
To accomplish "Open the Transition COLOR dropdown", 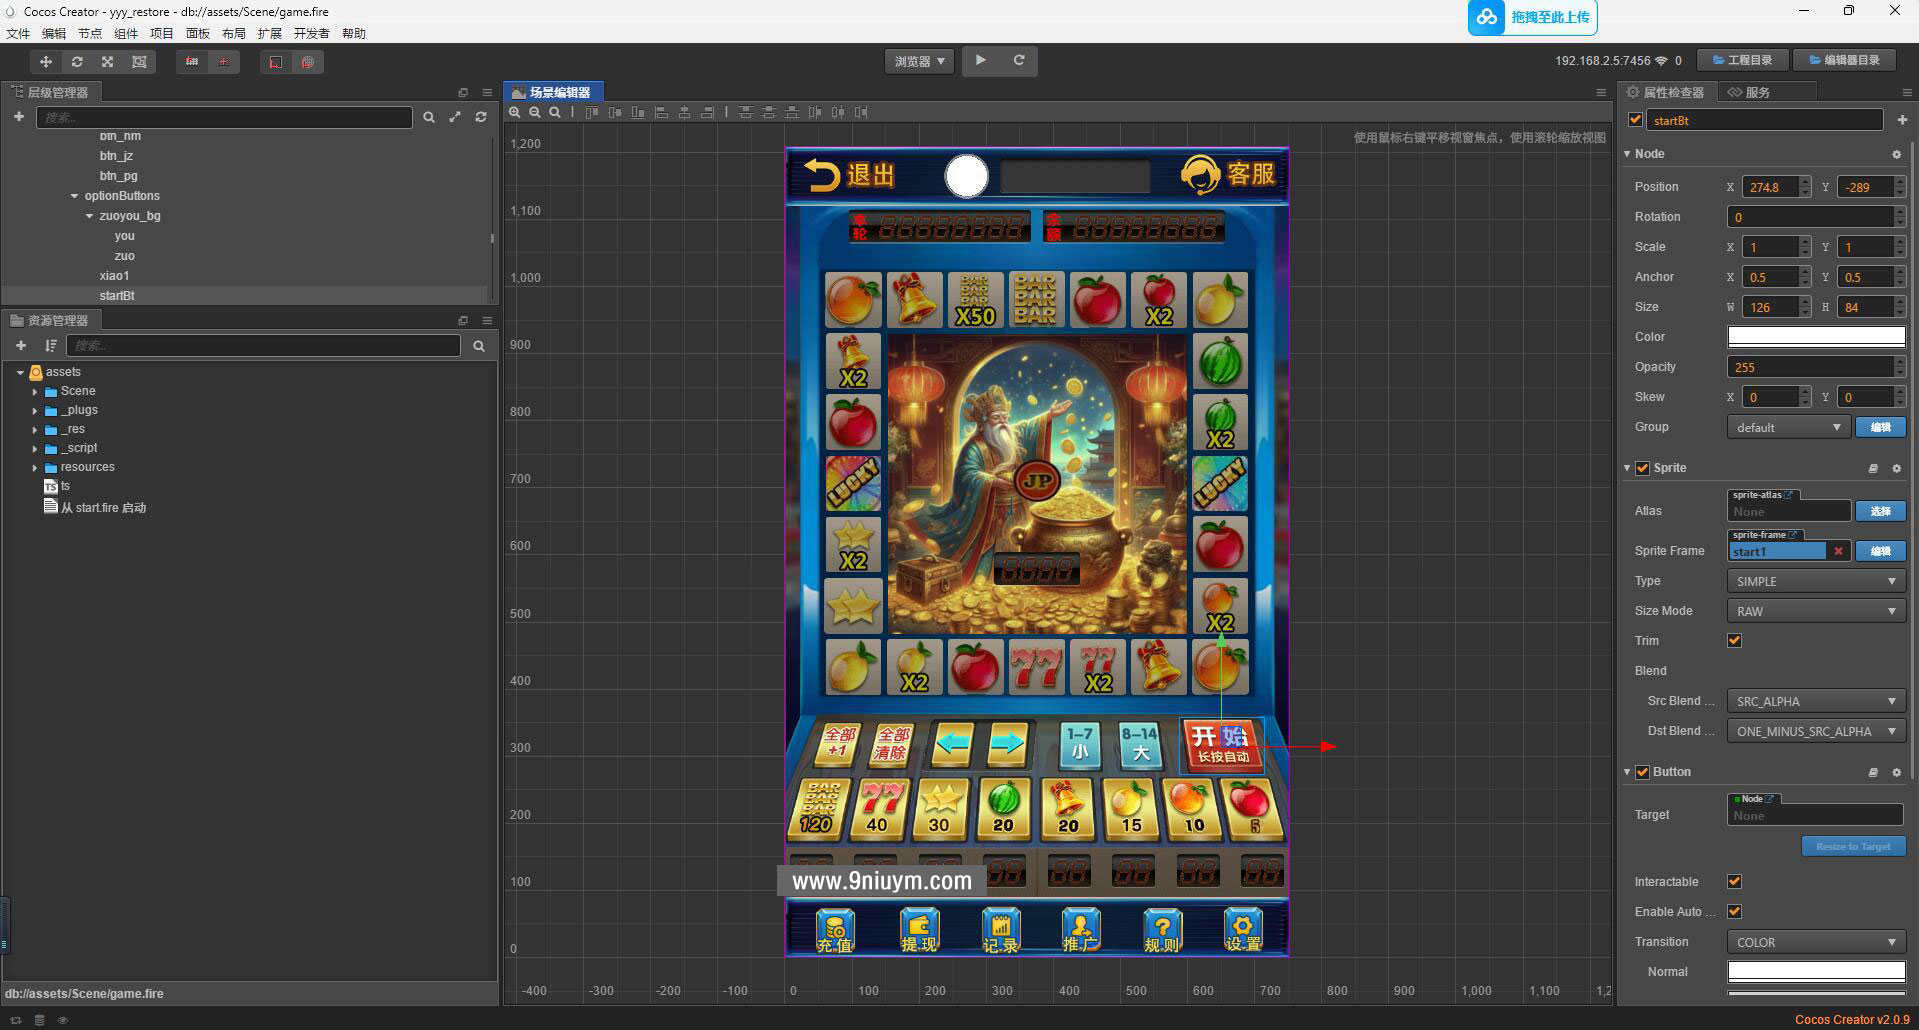I will click(x=1815, y=942).
